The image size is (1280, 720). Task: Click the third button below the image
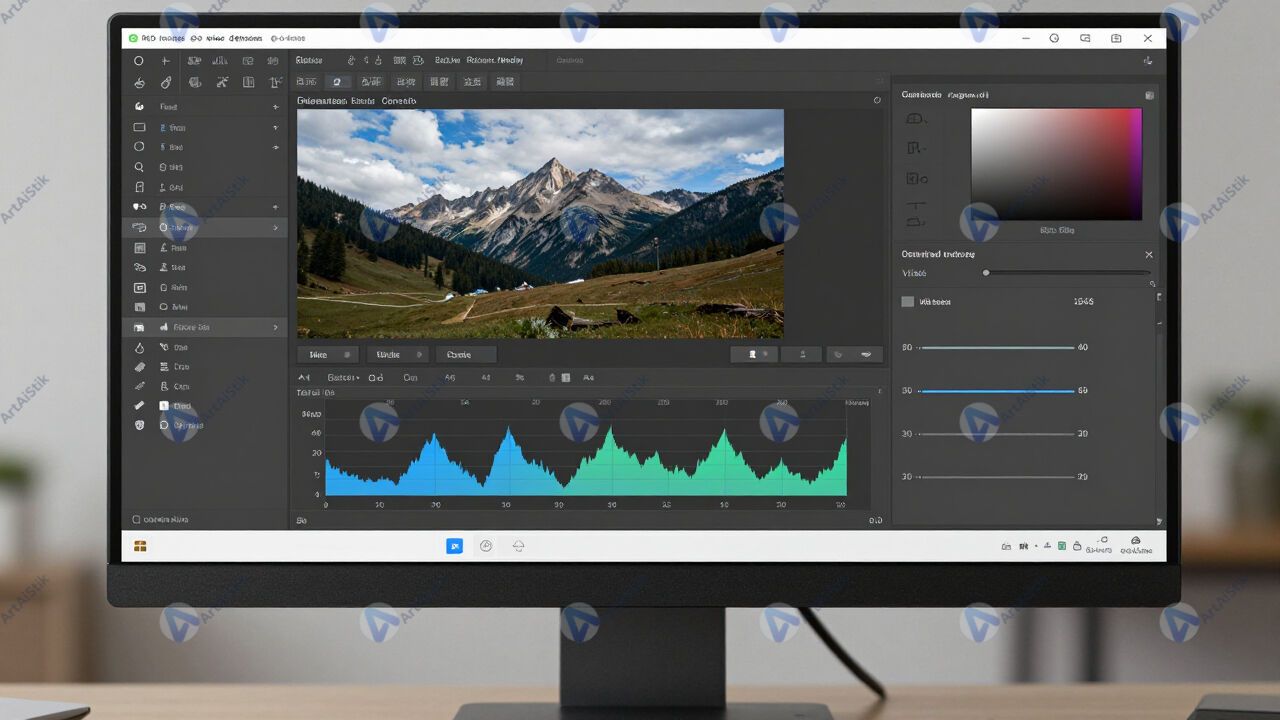pyautogui.click(x=465, y=354)
